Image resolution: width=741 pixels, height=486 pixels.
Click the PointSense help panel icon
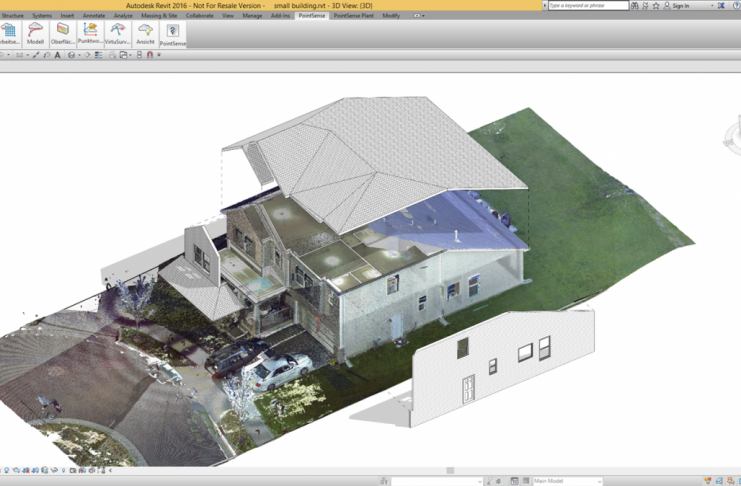point(173,34)
